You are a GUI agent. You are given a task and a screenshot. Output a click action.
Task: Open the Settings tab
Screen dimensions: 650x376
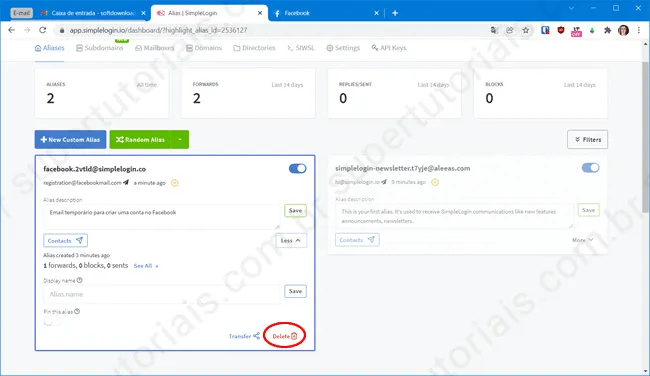pos(343,48)
